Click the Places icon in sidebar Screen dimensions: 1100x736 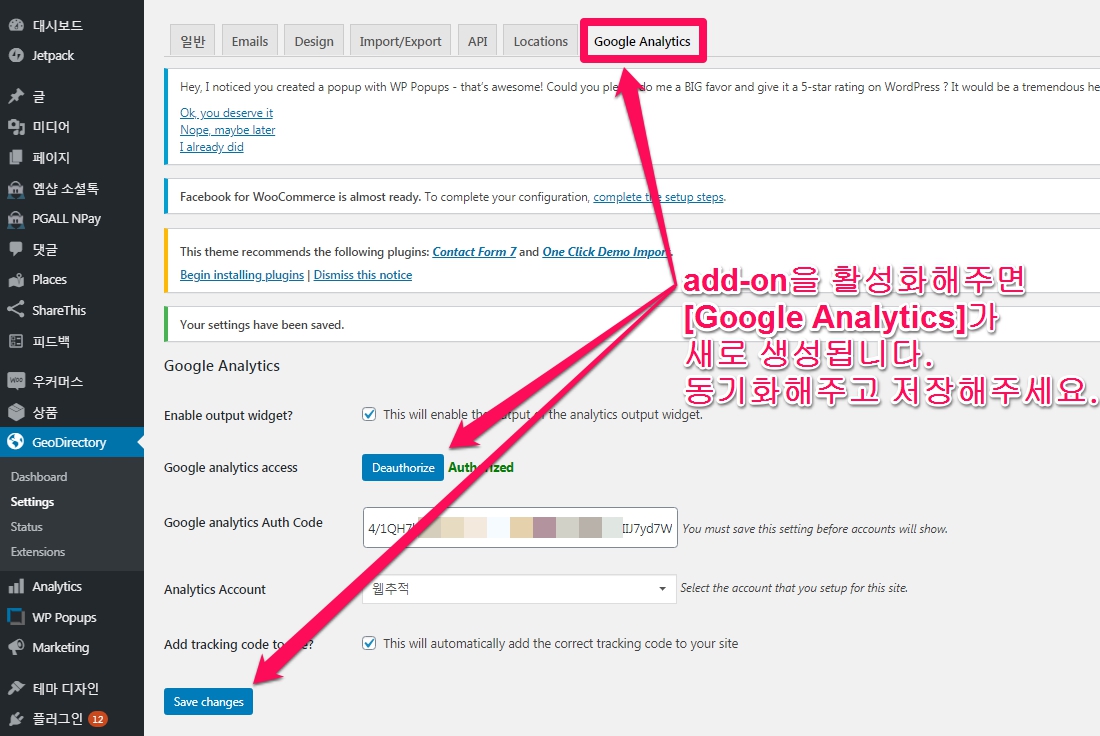(15, 280)
